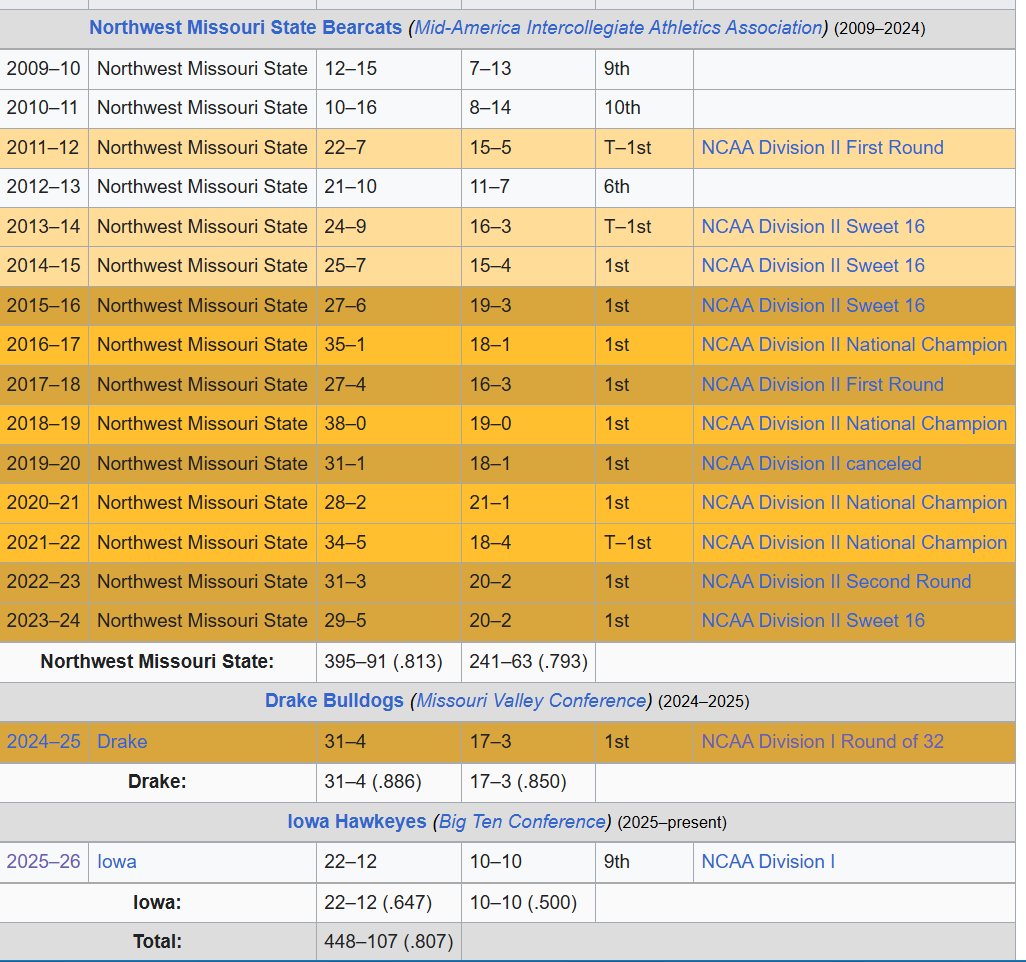The height and width of the screenshot is (962, 1026).
Task: Select the 22–12 (.647) Iowa total cell
Action: pos(389,902)
